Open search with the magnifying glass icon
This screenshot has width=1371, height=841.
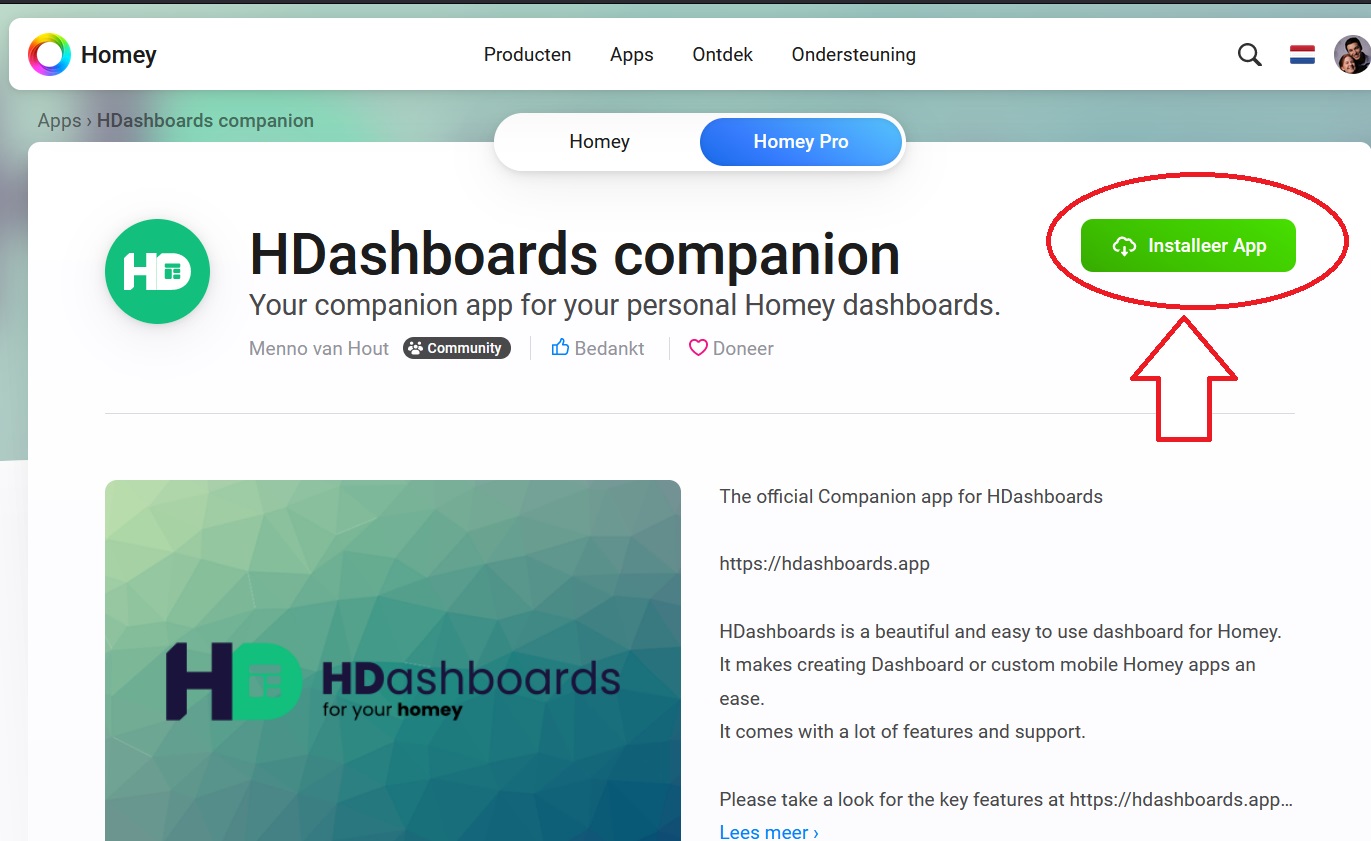tap(1249, 55)
